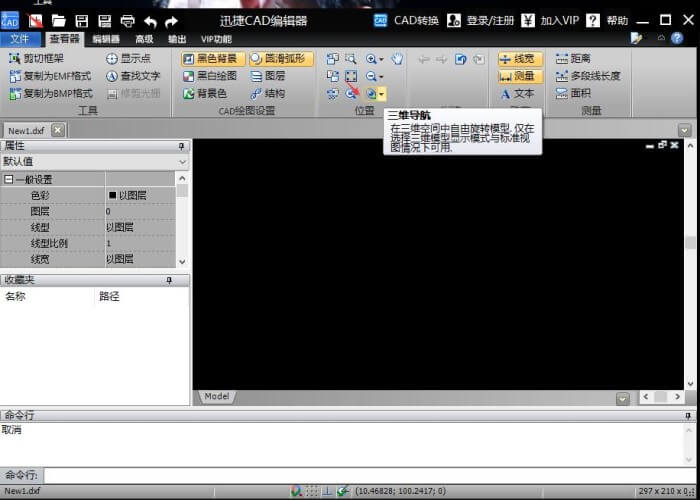Redo the last undone action
The height and width of the screenshot is (500, 700).
click(171, 21)
